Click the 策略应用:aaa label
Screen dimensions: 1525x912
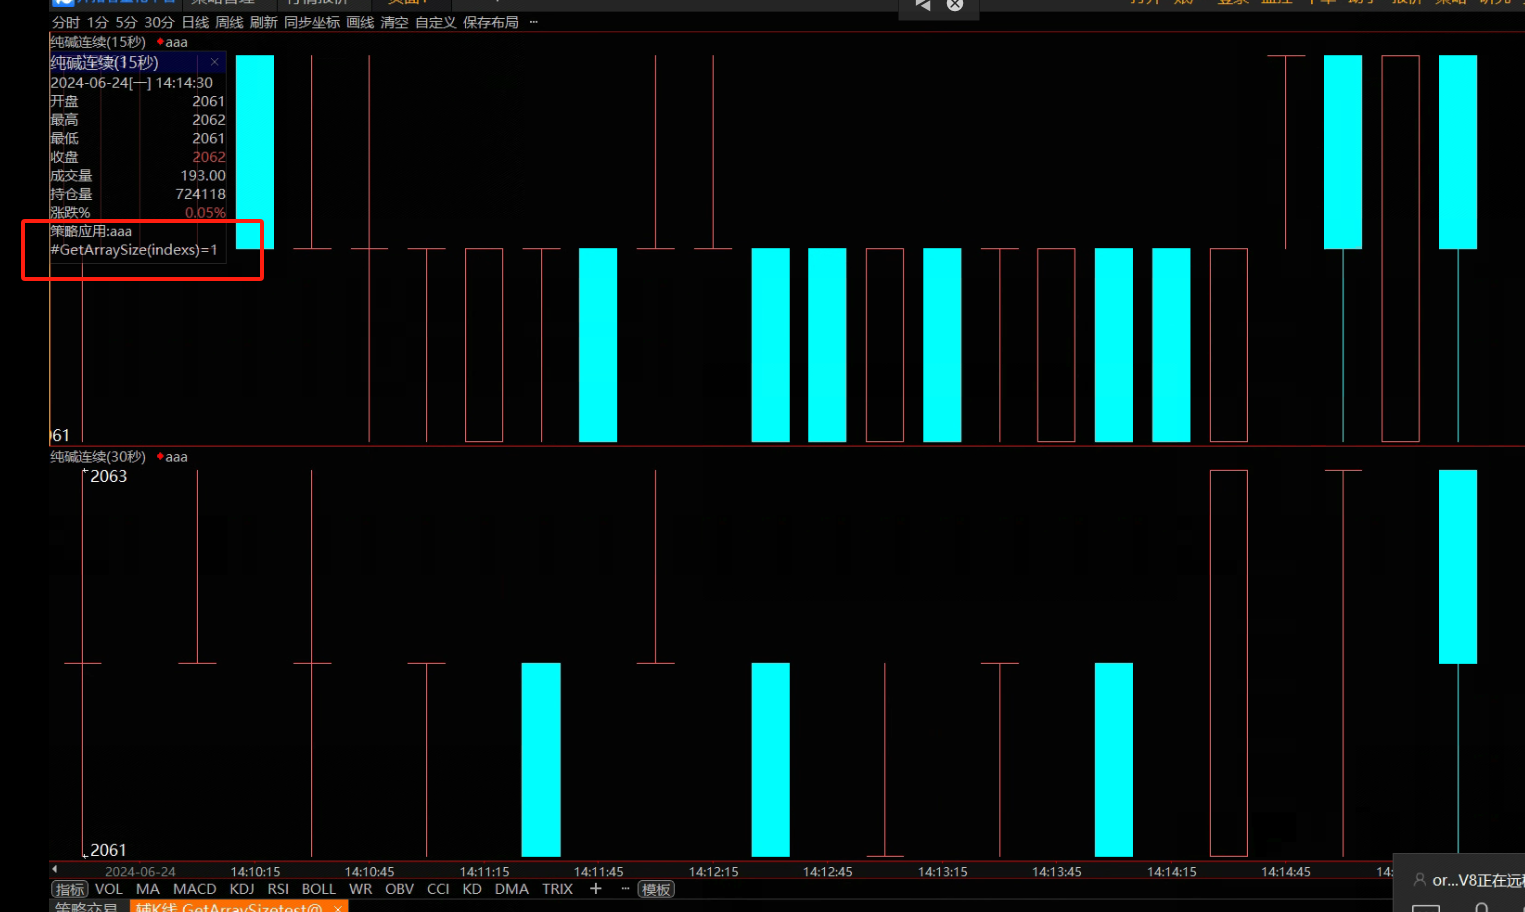point(91,231)
